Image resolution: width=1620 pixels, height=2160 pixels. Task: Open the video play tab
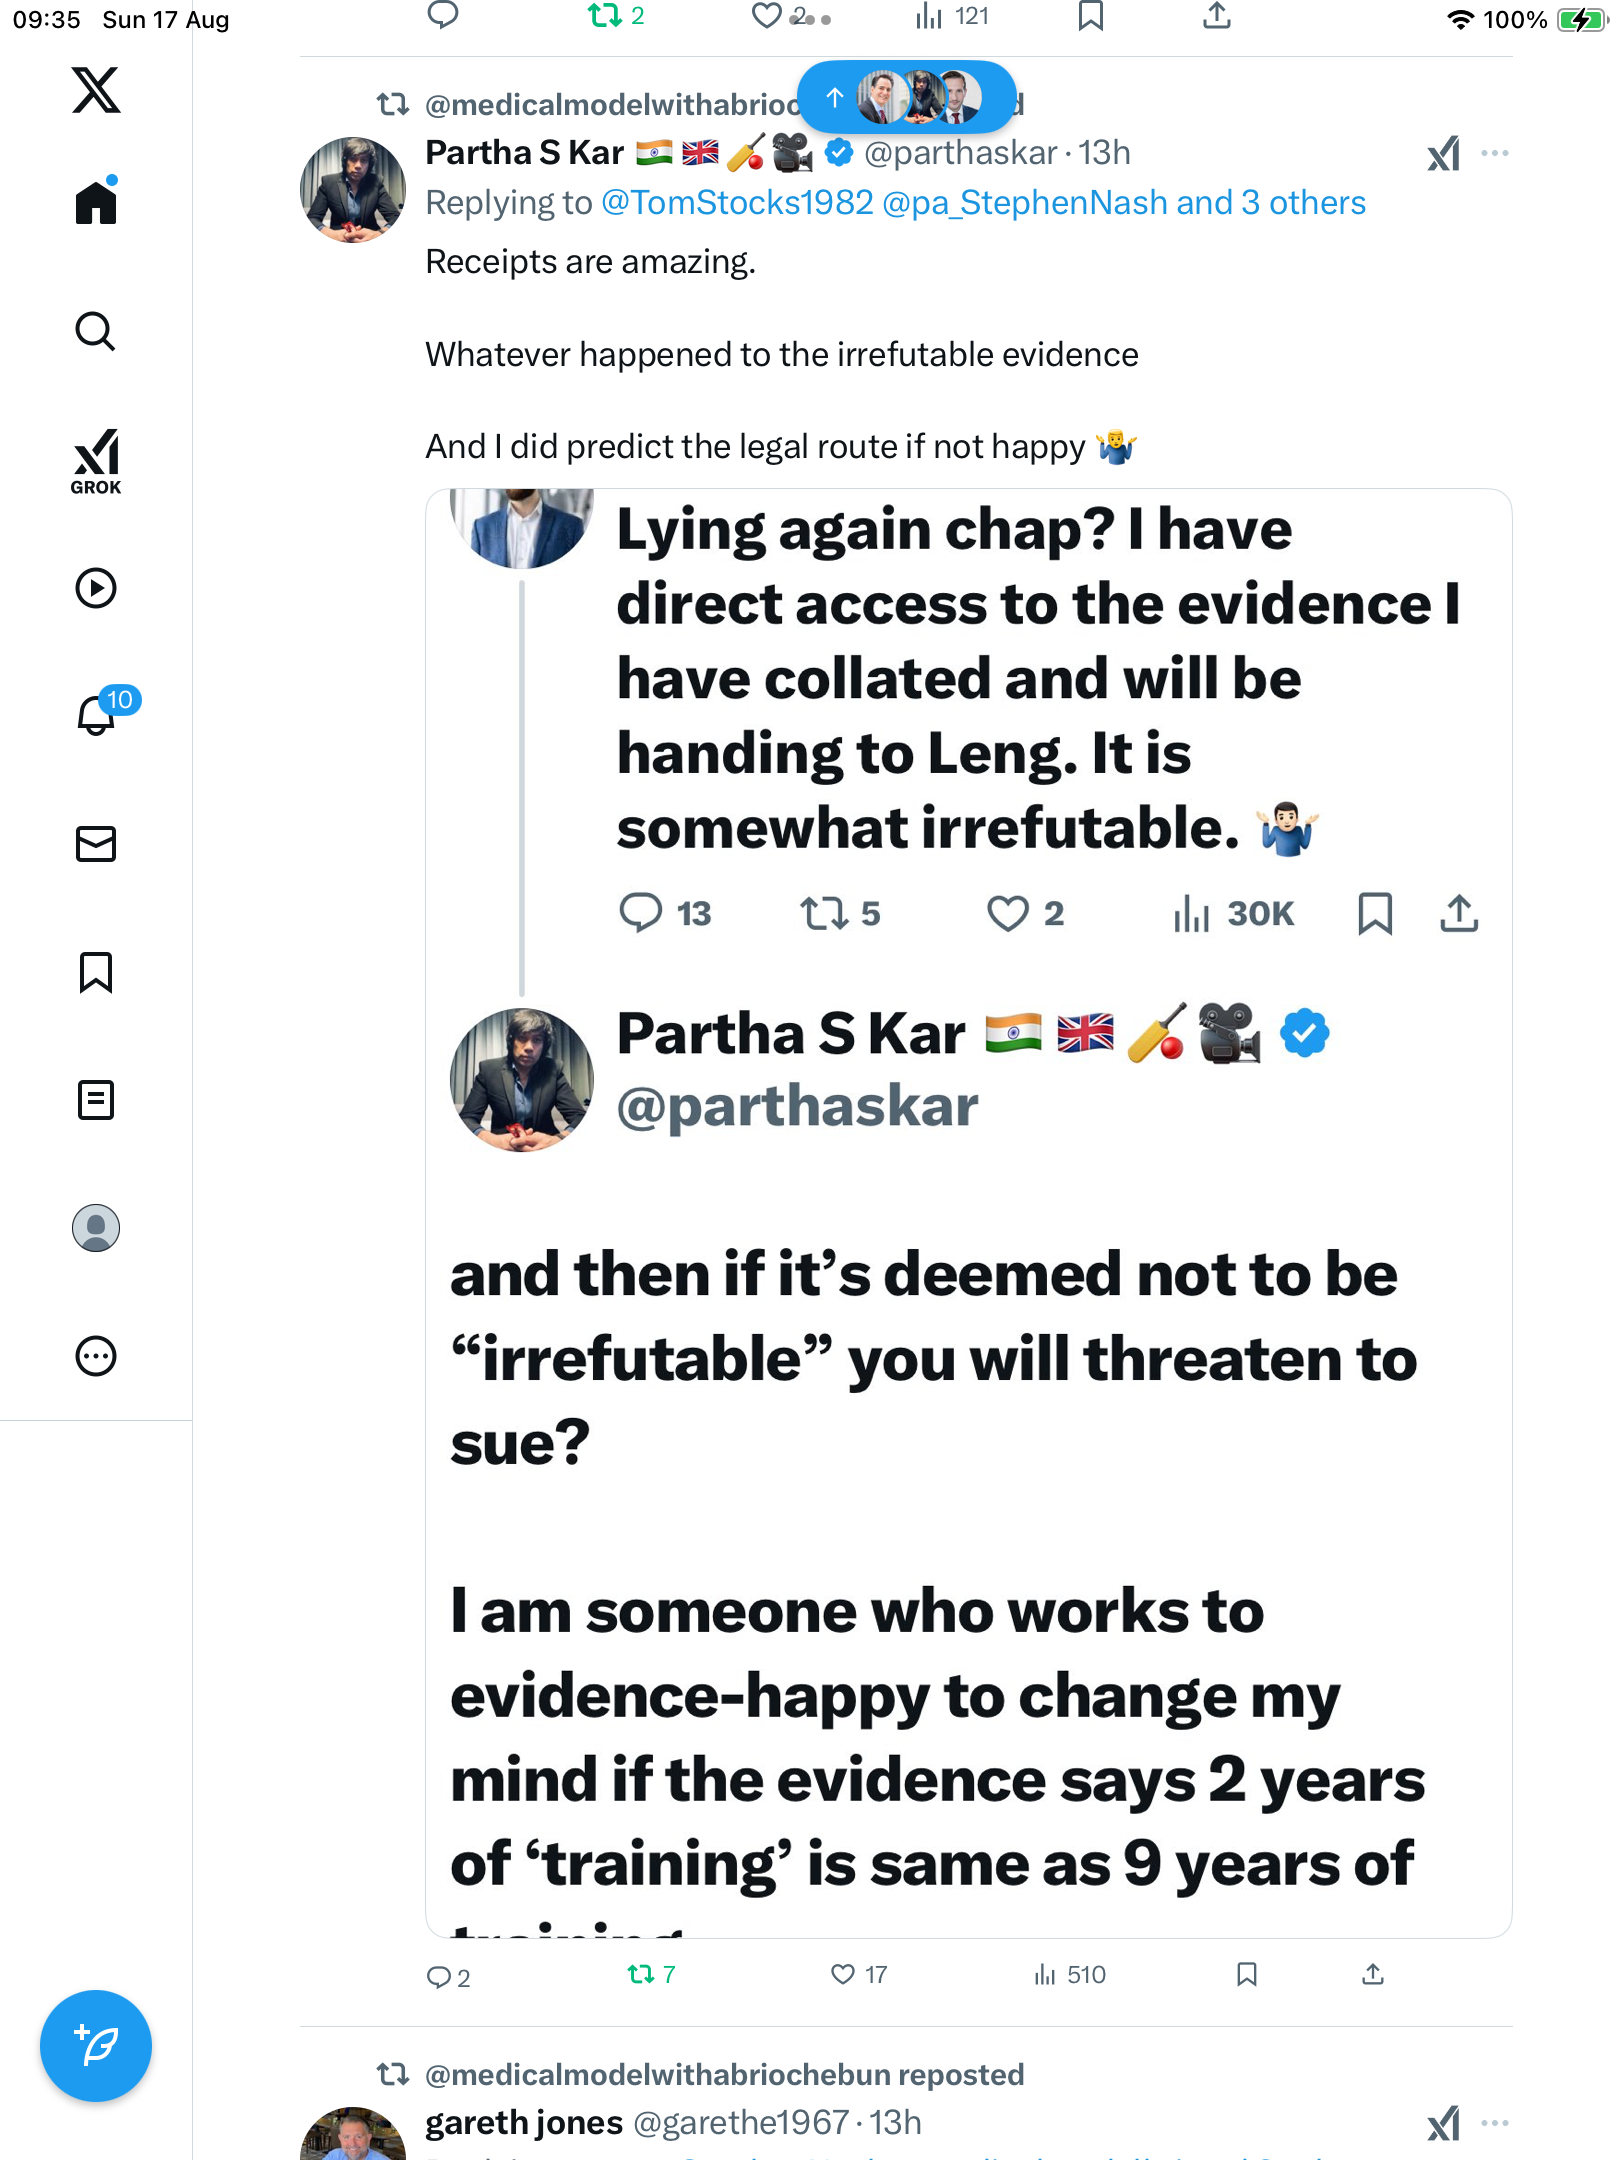click(x=96, y=588)
